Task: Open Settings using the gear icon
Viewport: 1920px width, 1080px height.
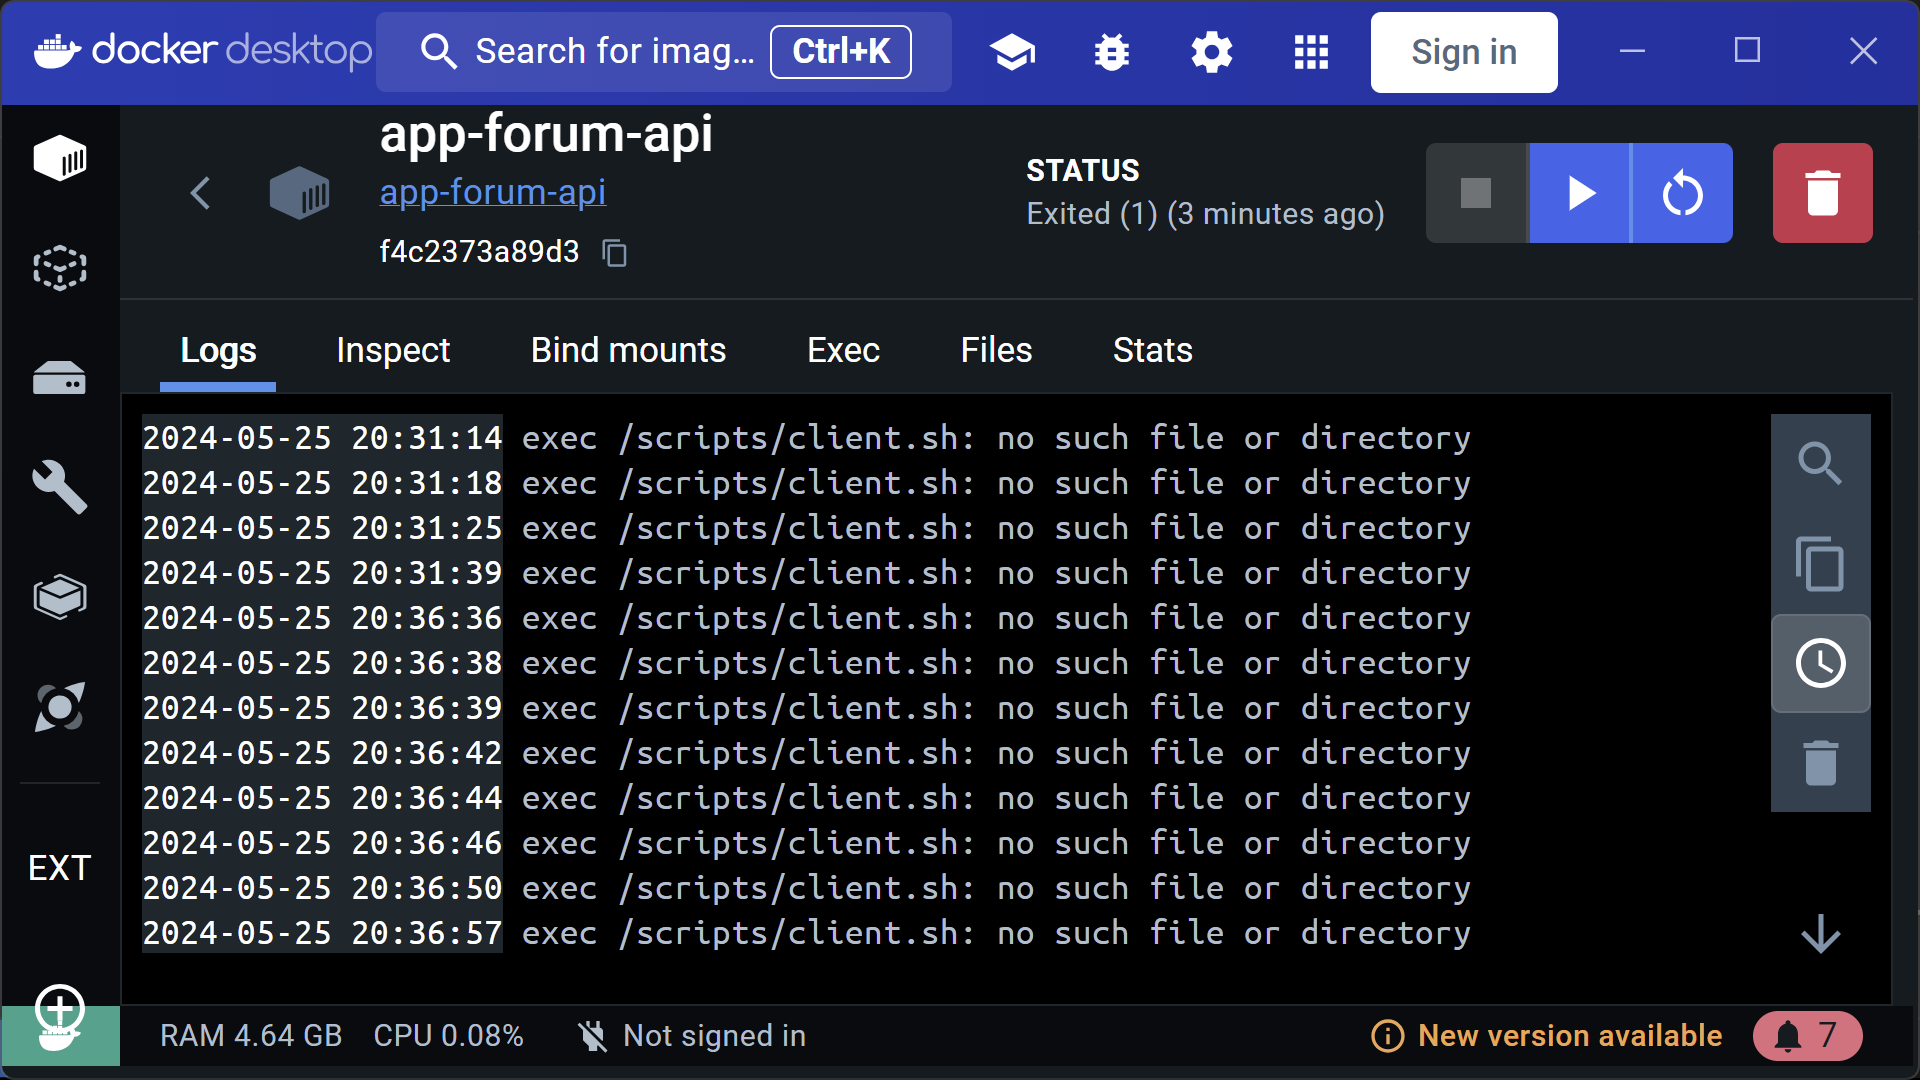Action: pos(1212,52)
